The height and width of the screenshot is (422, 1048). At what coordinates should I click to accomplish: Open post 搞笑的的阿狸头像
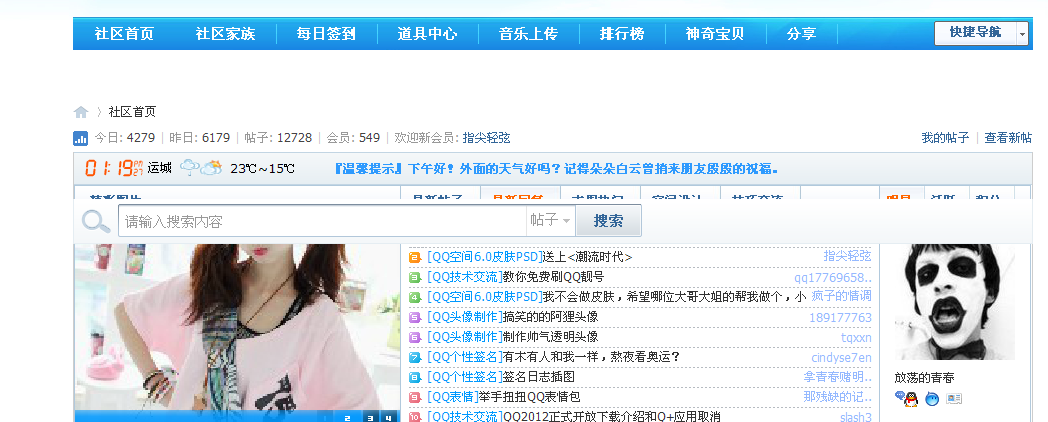pos(551,317)
